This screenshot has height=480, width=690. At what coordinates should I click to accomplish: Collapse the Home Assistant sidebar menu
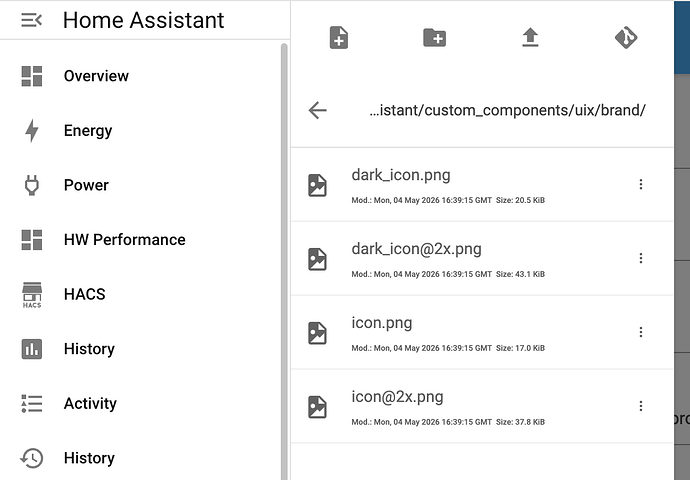pyautogui.click(x=32, y=20)
